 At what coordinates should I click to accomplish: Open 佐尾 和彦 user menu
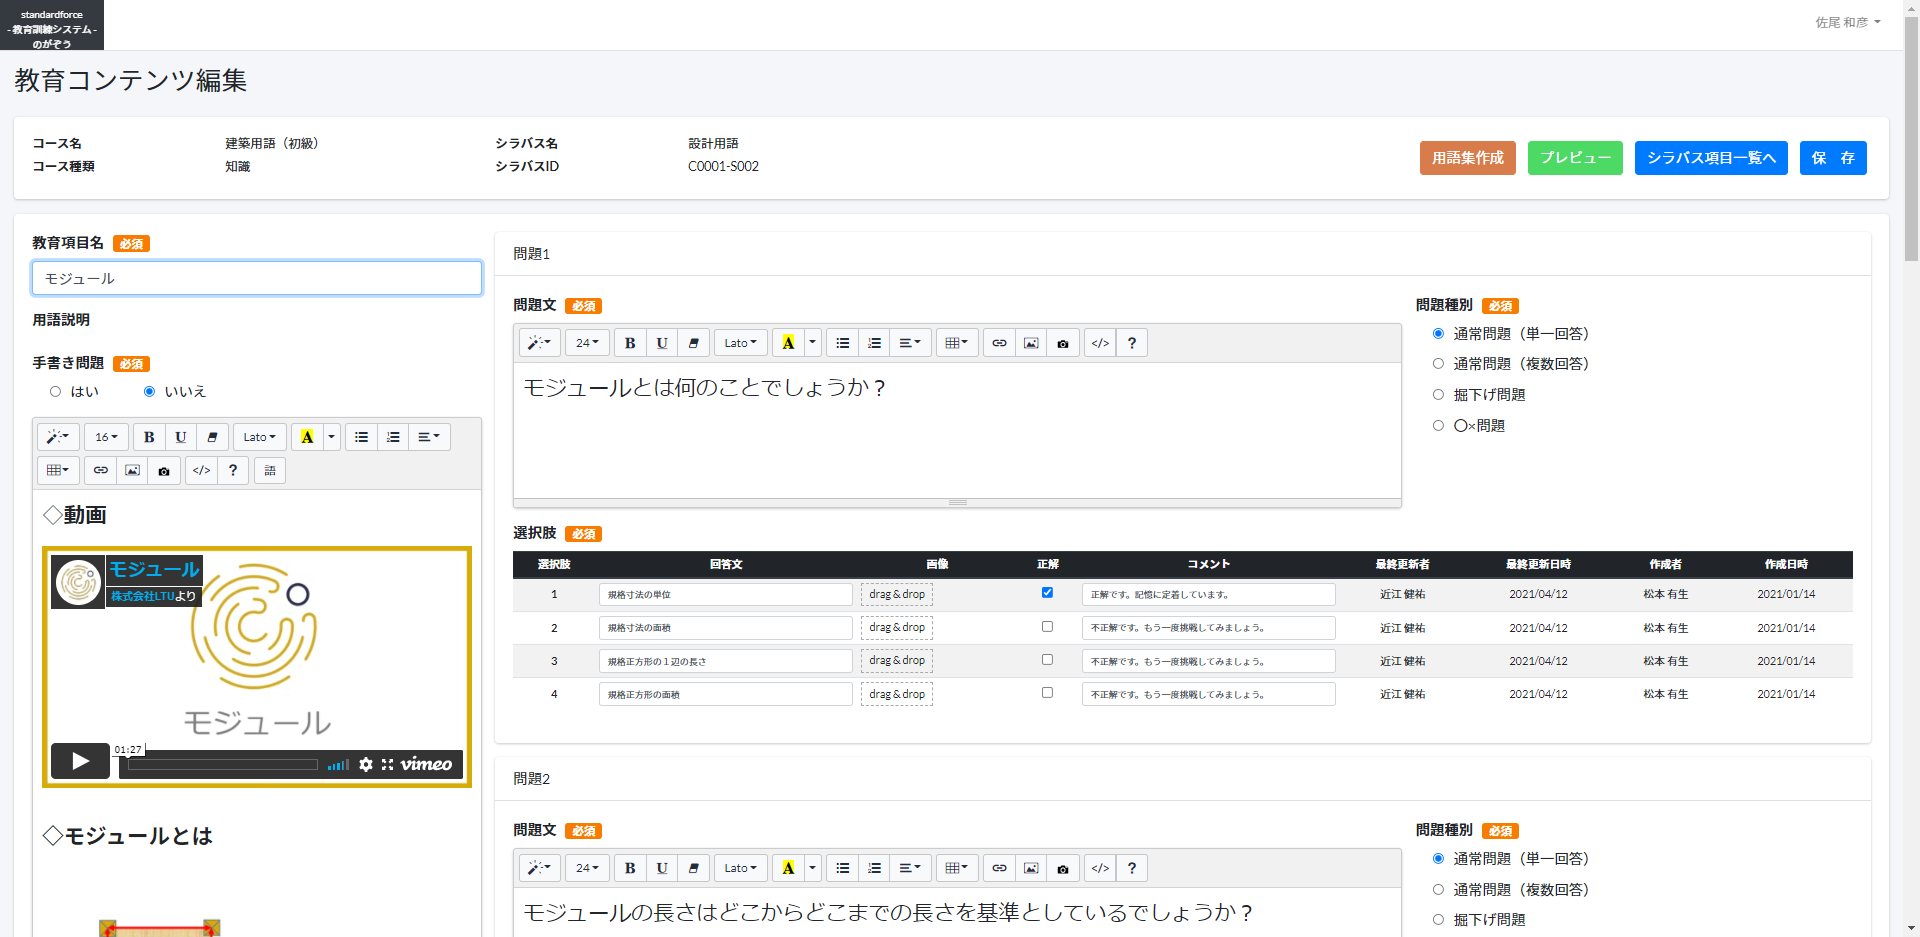coord(1847,22)
